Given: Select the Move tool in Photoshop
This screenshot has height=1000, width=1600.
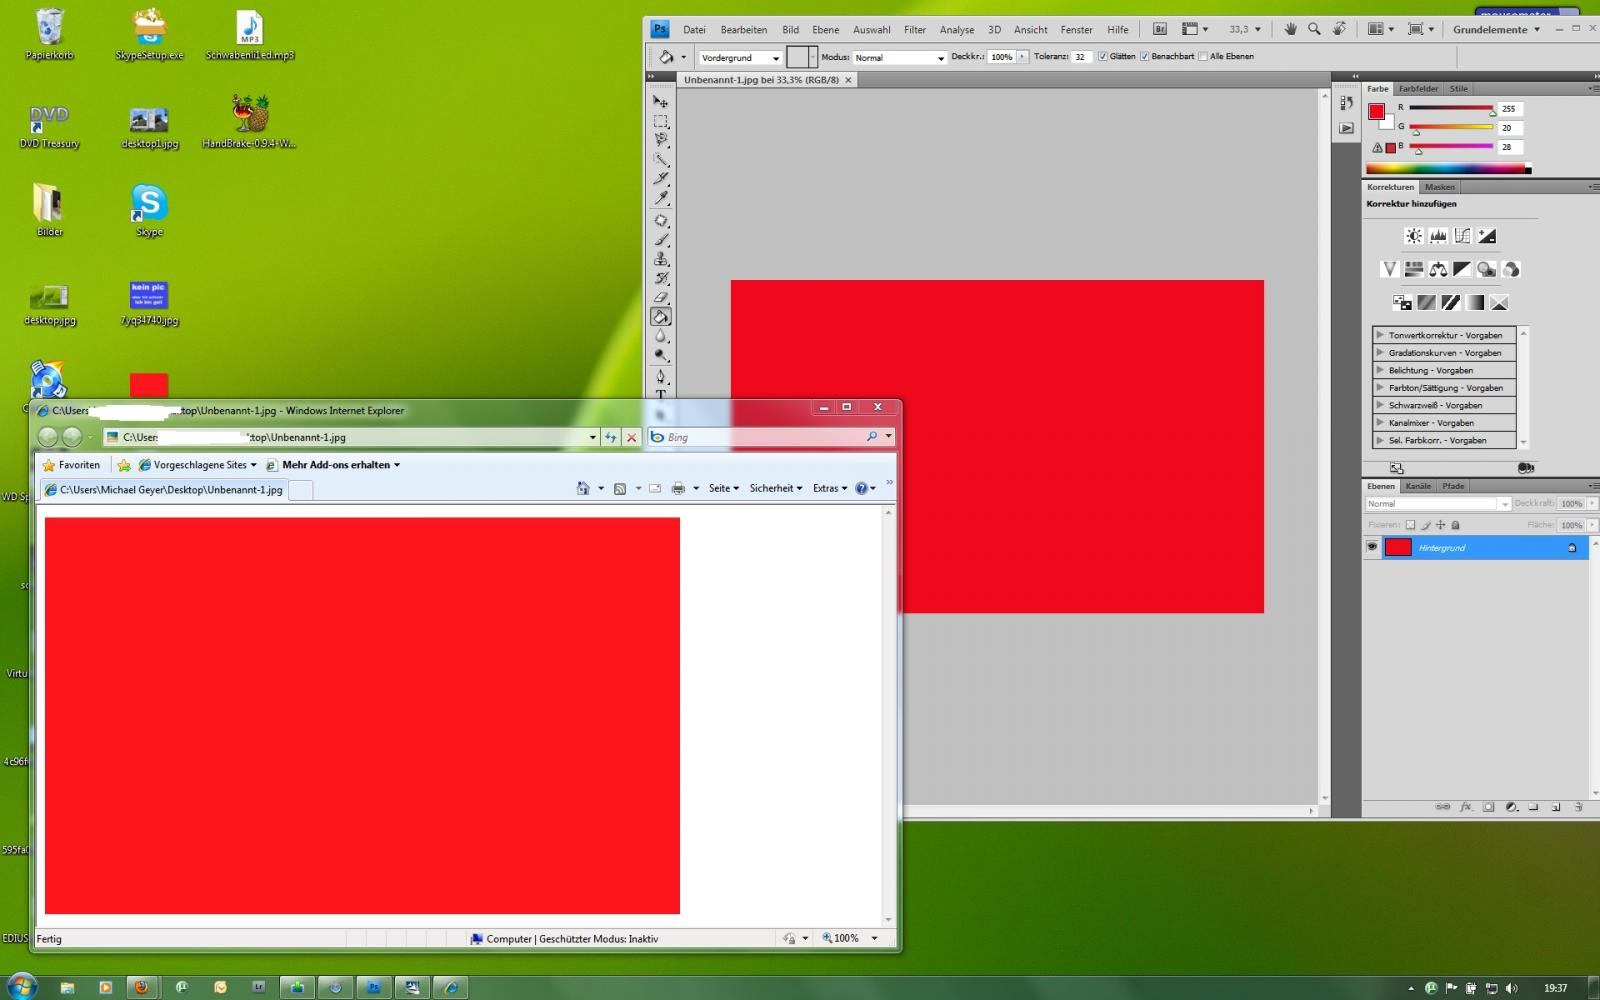Looking at the screenshot, I should [x=661, y=101].
